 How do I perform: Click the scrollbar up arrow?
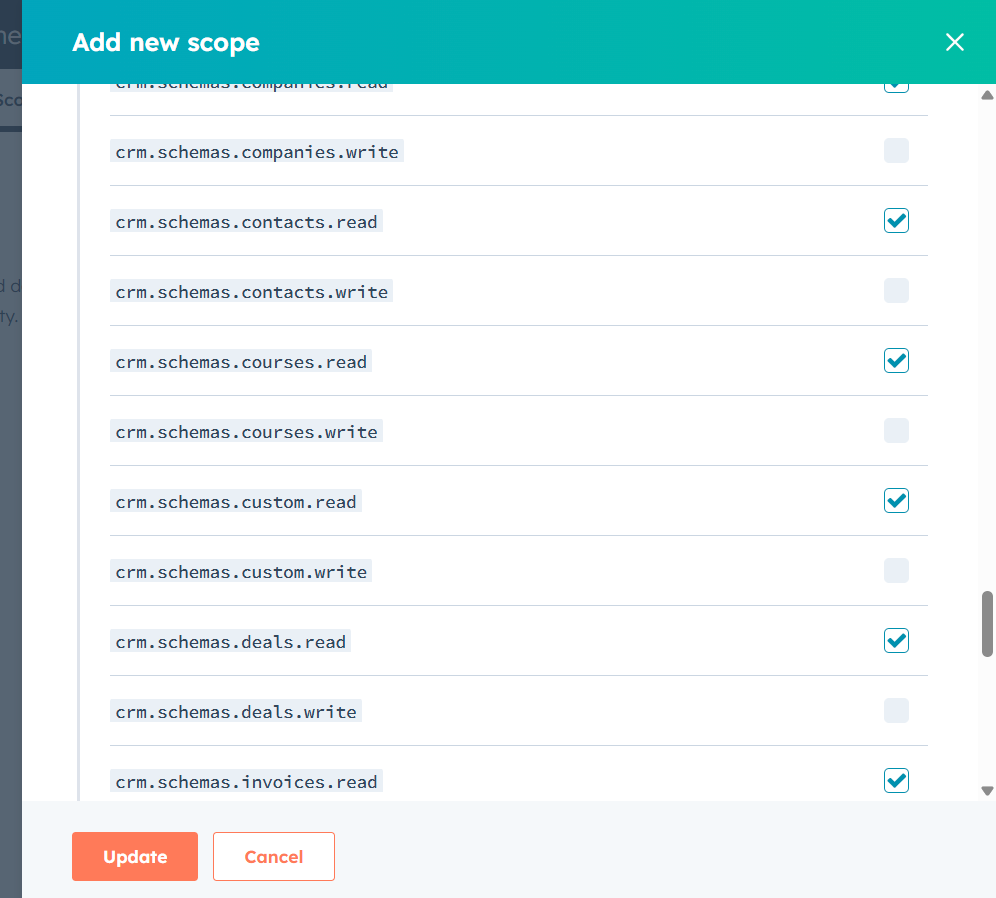986,95
